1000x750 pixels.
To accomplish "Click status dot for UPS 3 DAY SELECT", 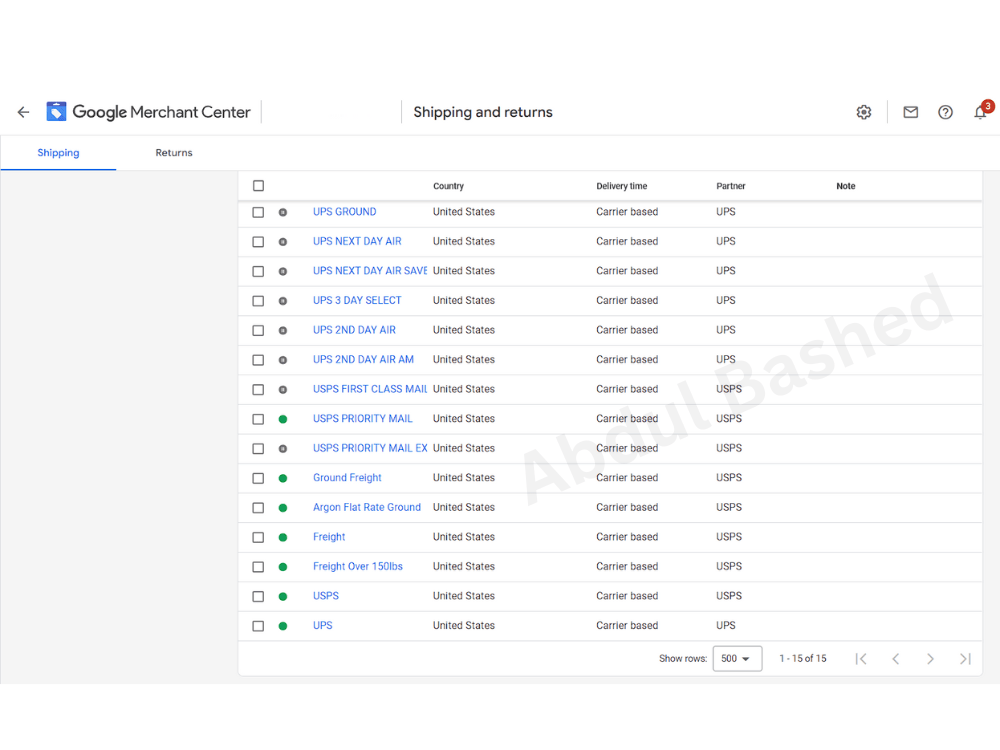I will [x=283, y=301].
